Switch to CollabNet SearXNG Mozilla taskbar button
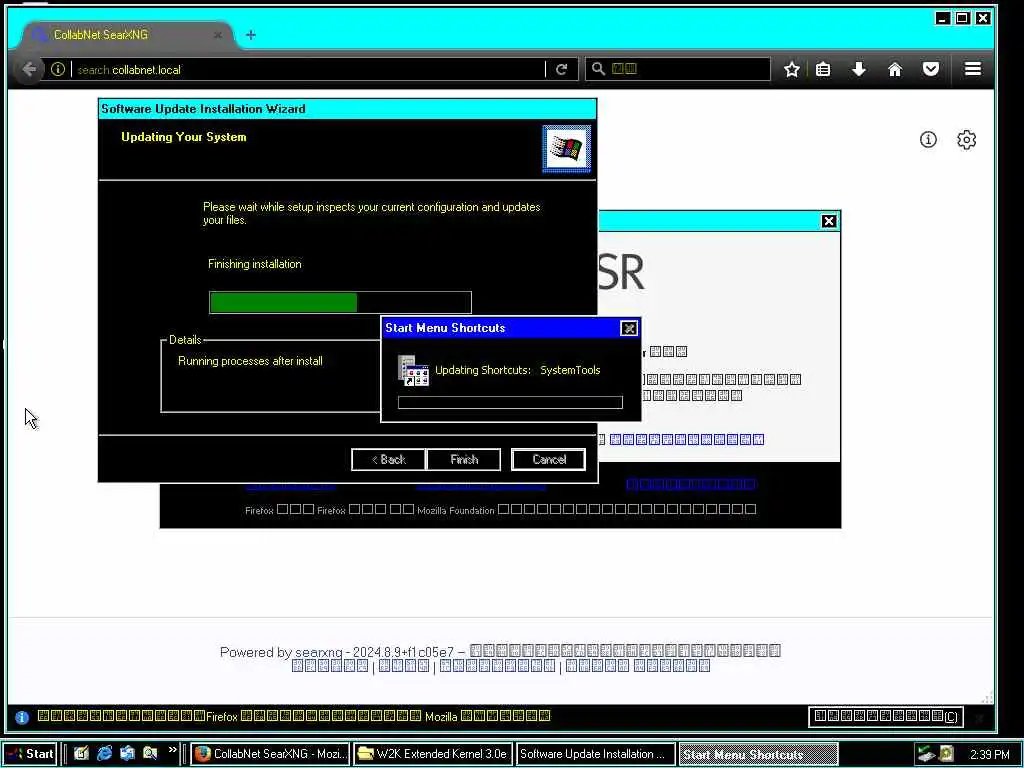 pyautogui.click(x=270, y=754)
